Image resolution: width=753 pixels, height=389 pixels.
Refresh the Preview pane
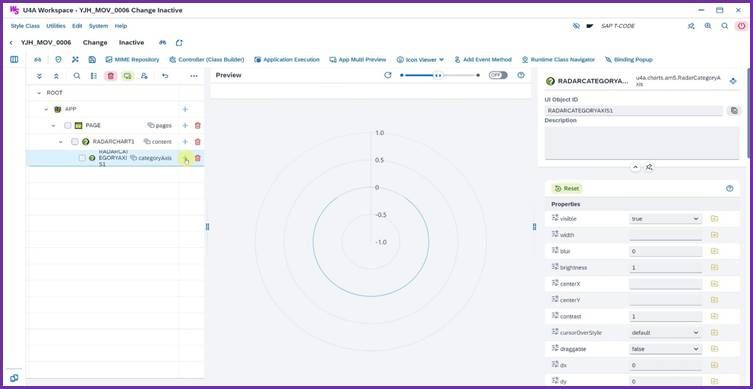click(388, 75)
